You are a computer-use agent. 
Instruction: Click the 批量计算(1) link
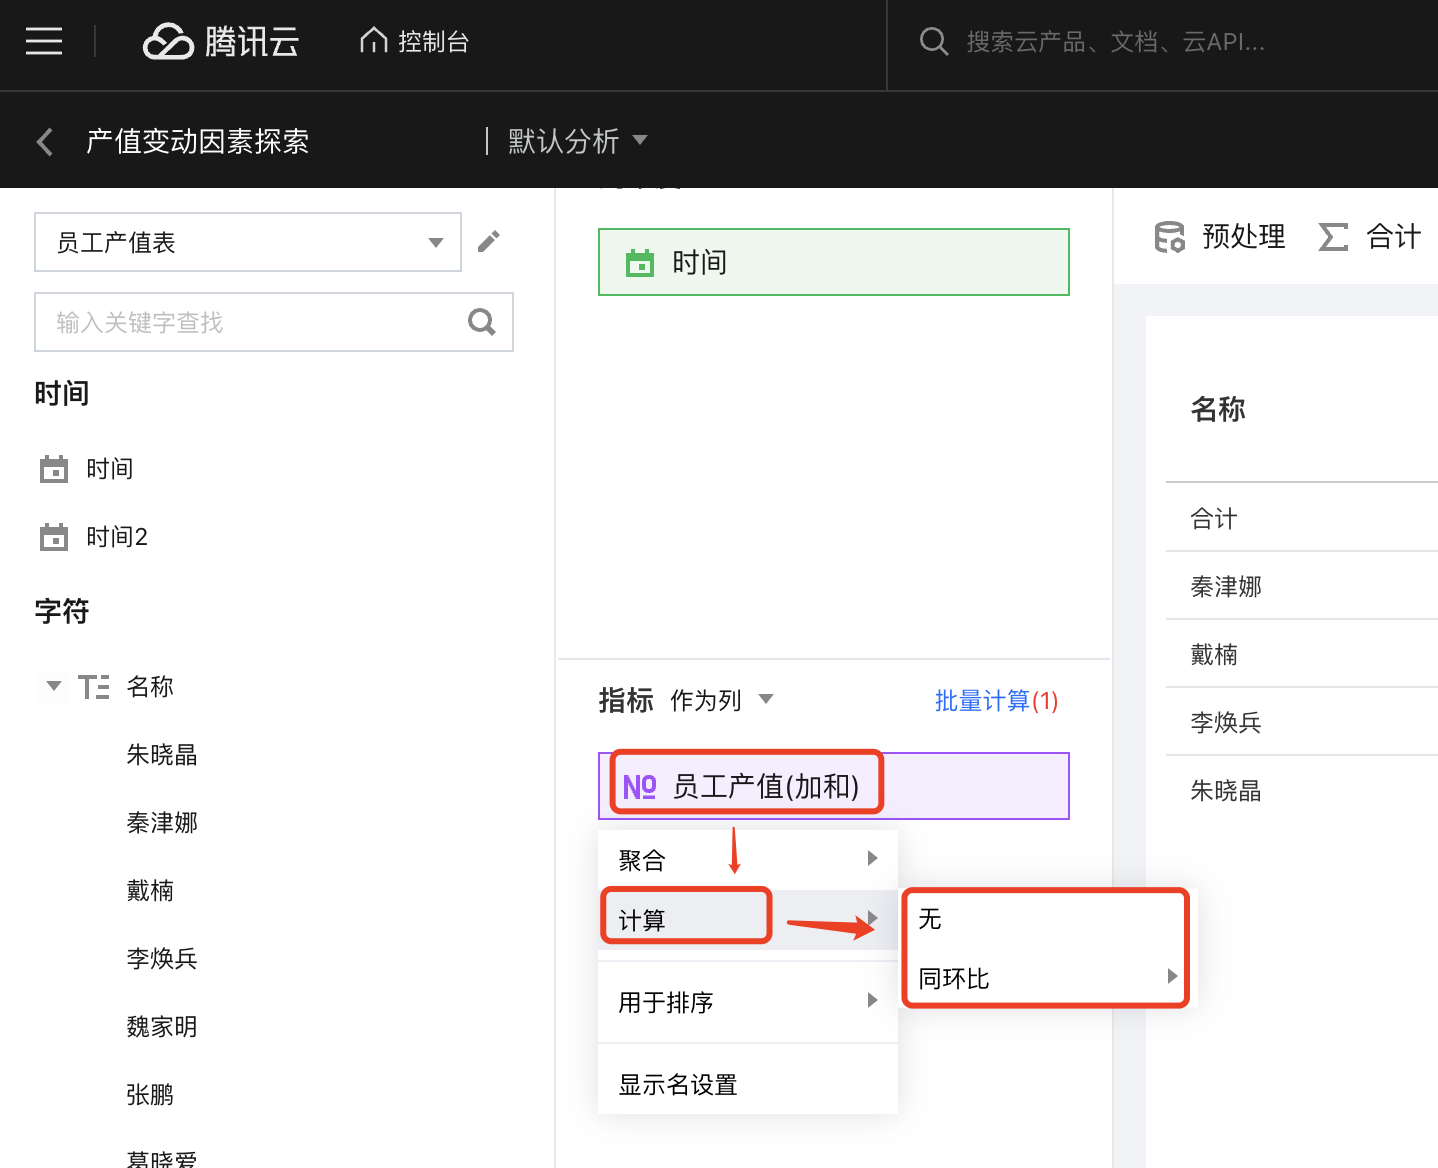click(996, 701)
